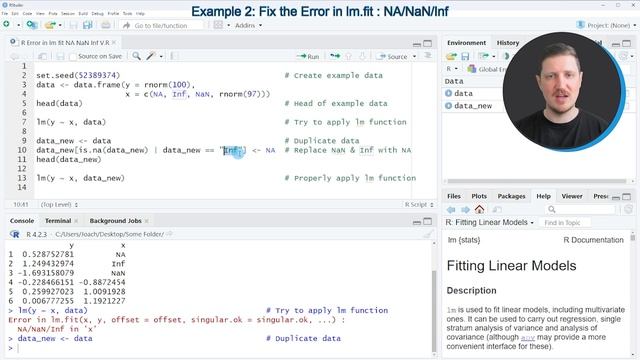Toggle the Source on Save checkbox
The width and height of the screenshot is (640, 360).
(73, 57)
